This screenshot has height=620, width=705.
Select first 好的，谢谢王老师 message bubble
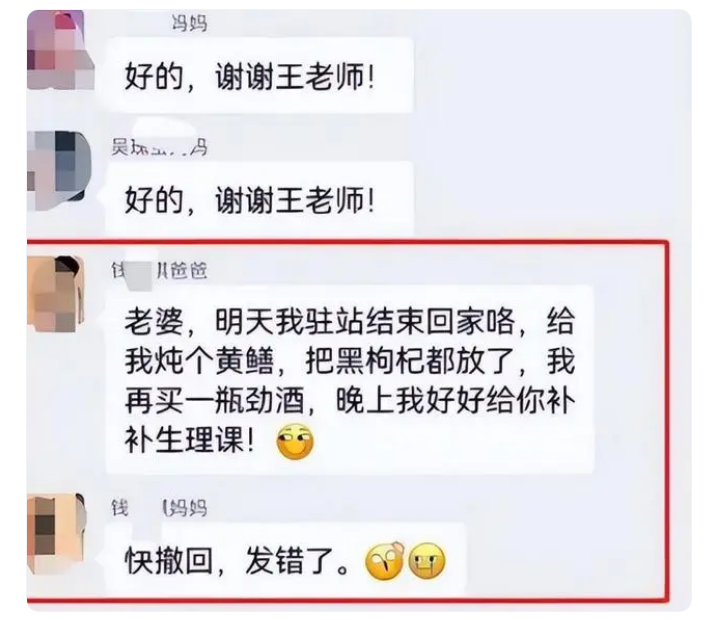pos(259,75)
